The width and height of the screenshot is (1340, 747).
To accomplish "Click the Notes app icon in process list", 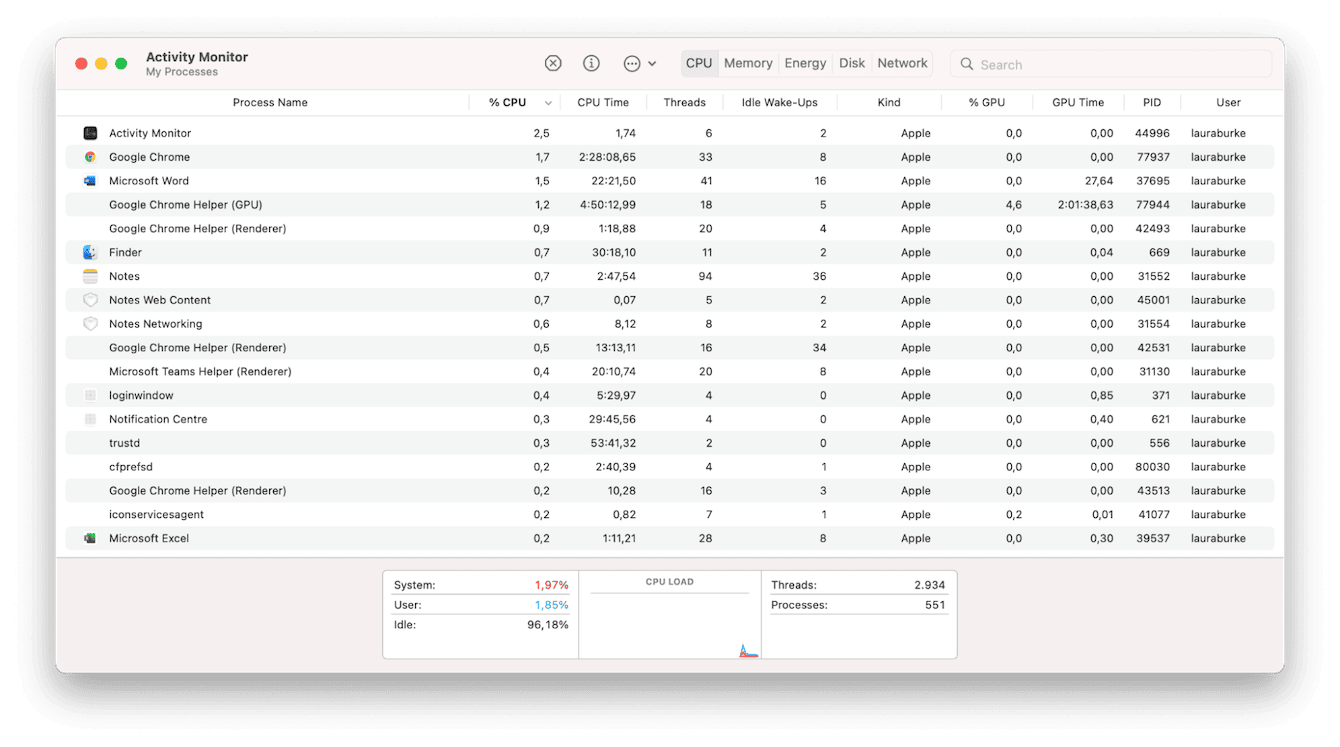I will [x=90, y=276].
